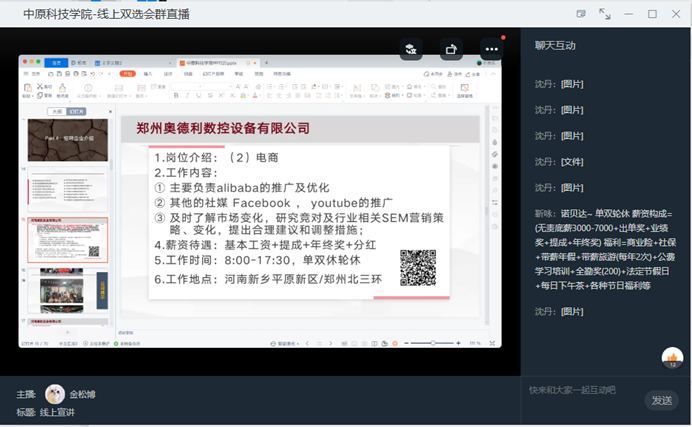Add a new WPS tab with plus
This screenshot has height=427, width=692.
(267, 63)
